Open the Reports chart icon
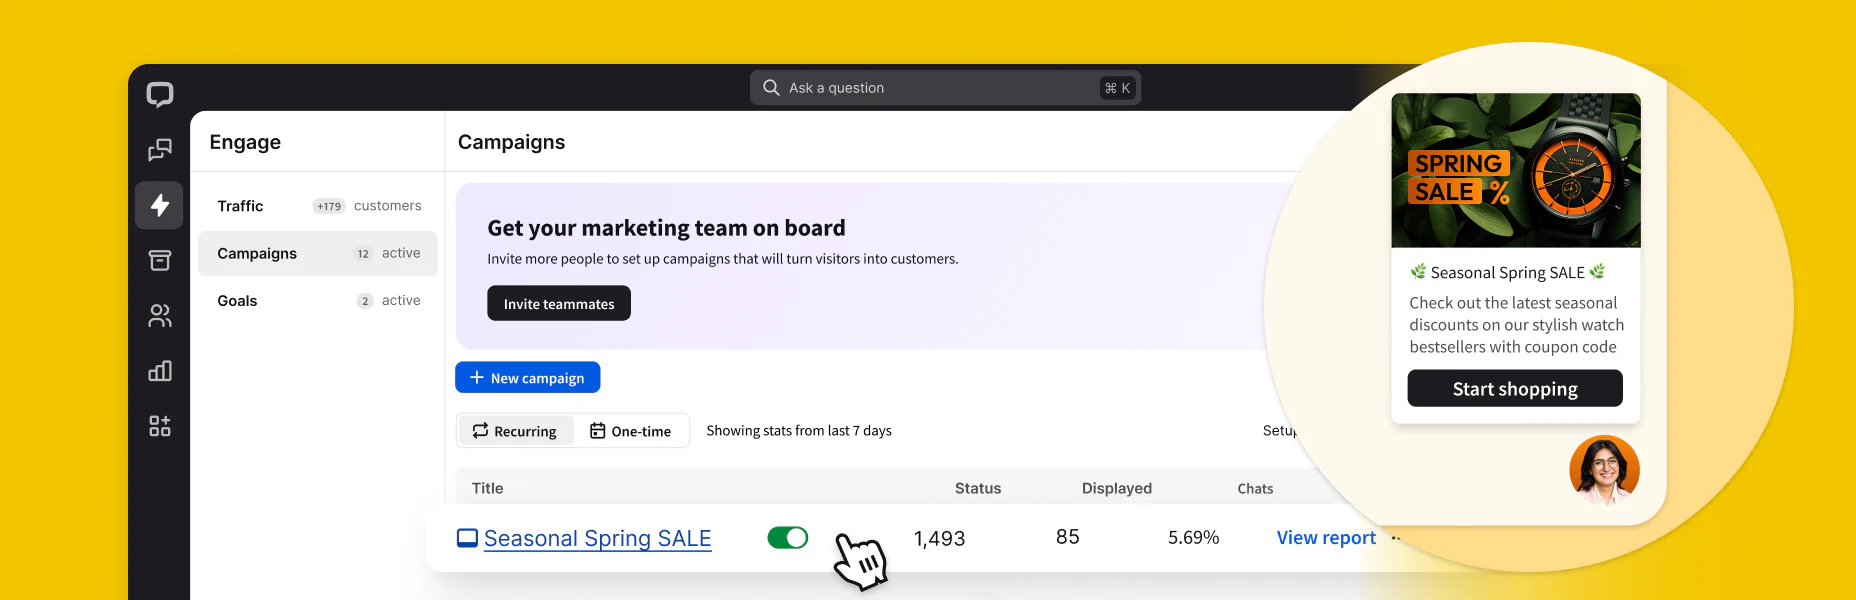The image size is (1856, 600). click(159, 370)
